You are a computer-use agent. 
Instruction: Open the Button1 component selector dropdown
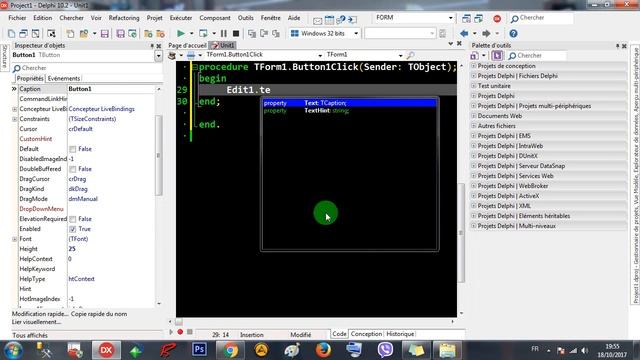coord(158,56)
